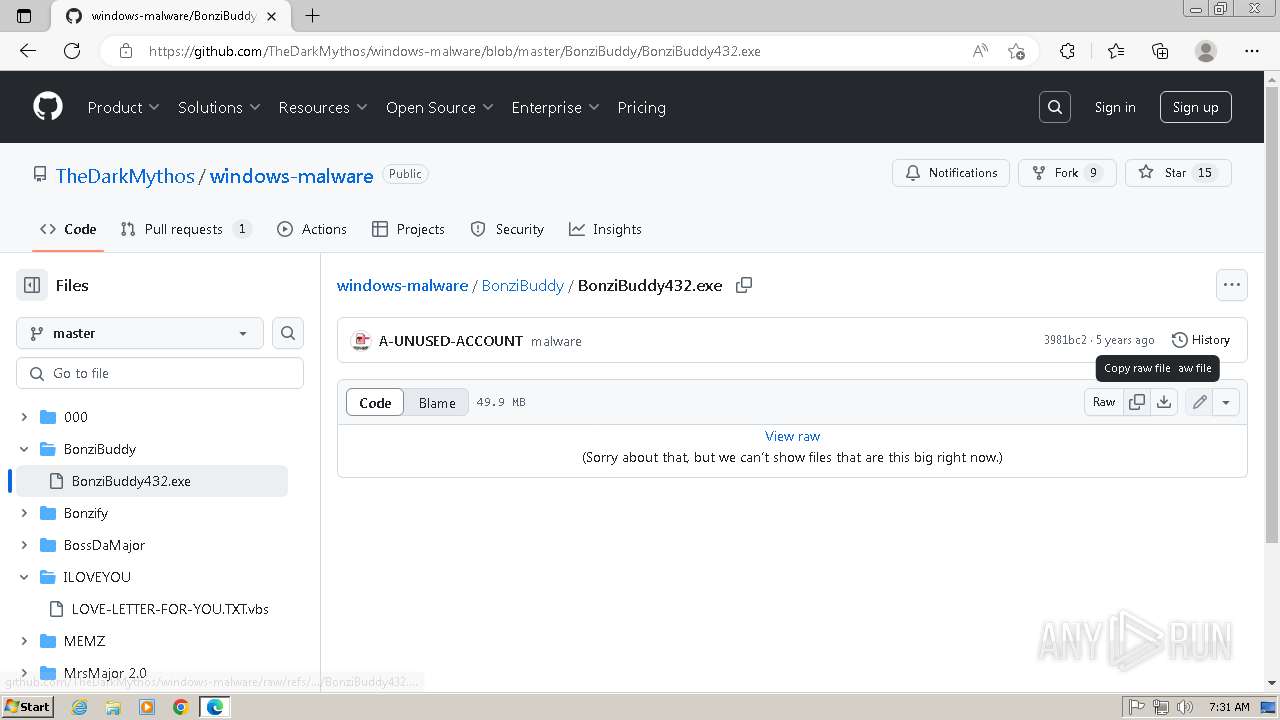Click the Edge taskbar icon
The image size is (1280, 720).
pyautogui.click(x=214, y=707)
